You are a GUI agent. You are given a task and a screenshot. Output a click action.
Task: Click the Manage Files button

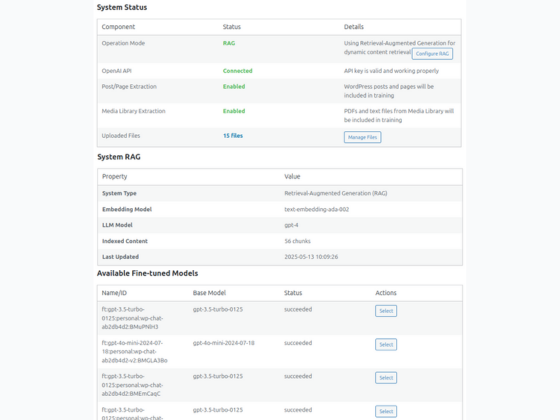coord(362,137)
